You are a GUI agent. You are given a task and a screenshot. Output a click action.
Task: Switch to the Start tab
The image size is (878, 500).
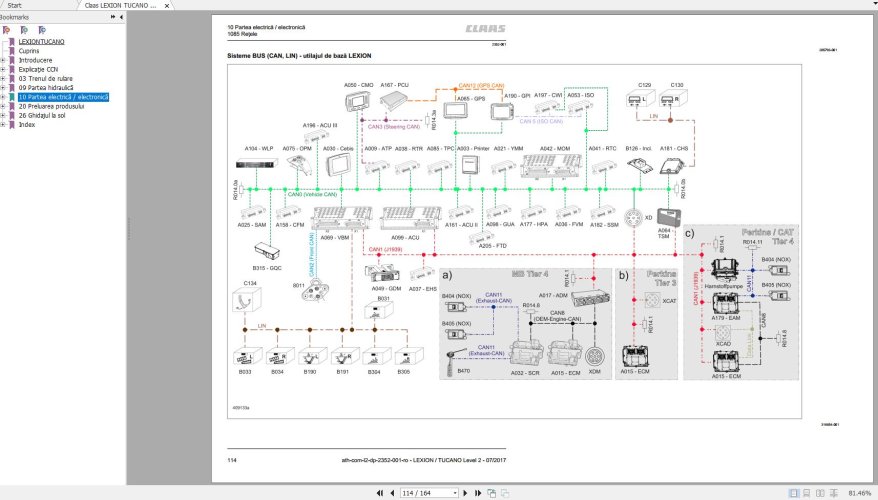click(15, 5)
